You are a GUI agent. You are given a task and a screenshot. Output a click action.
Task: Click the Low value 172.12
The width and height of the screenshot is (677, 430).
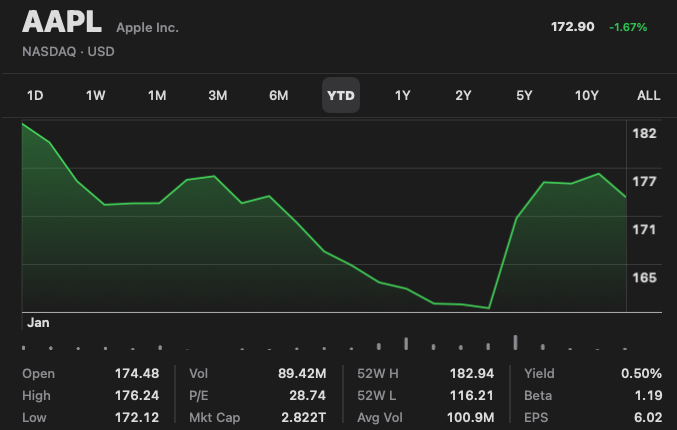pos(137,417)
